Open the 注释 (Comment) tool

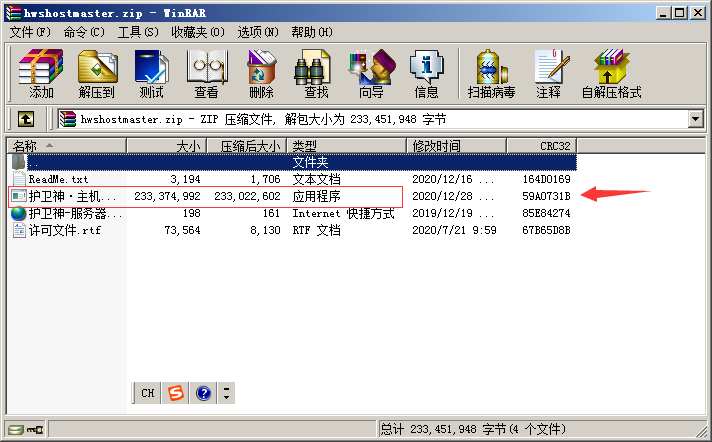point(548,74)
